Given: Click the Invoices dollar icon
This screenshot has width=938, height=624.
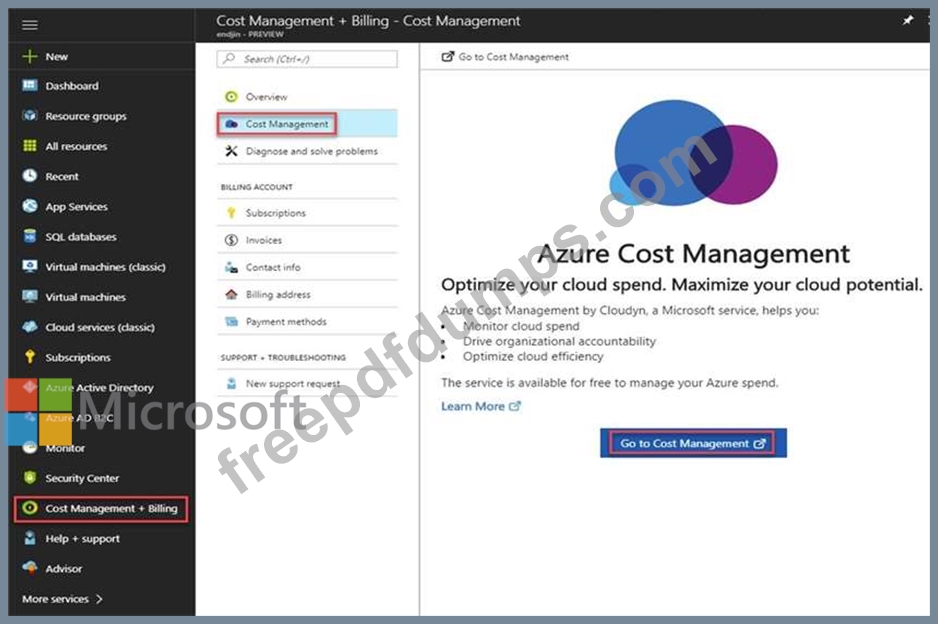Looking at the screenshot, I should 232,240.
